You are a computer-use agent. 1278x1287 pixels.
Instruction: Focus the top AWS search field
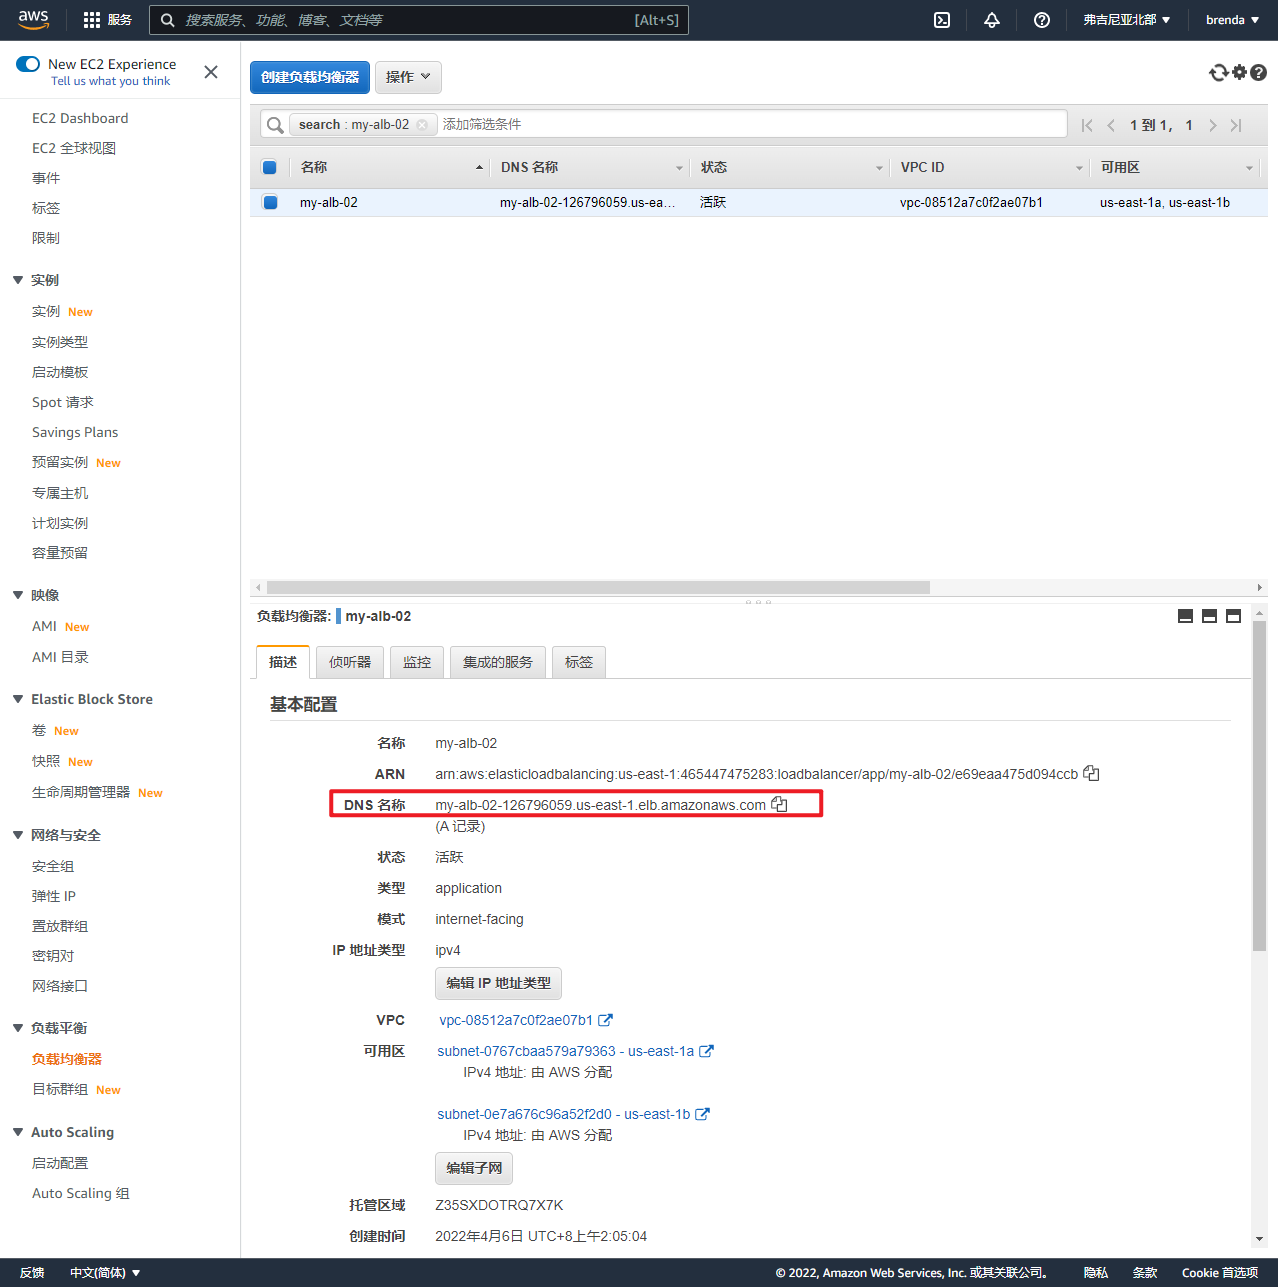click(418, 20)
